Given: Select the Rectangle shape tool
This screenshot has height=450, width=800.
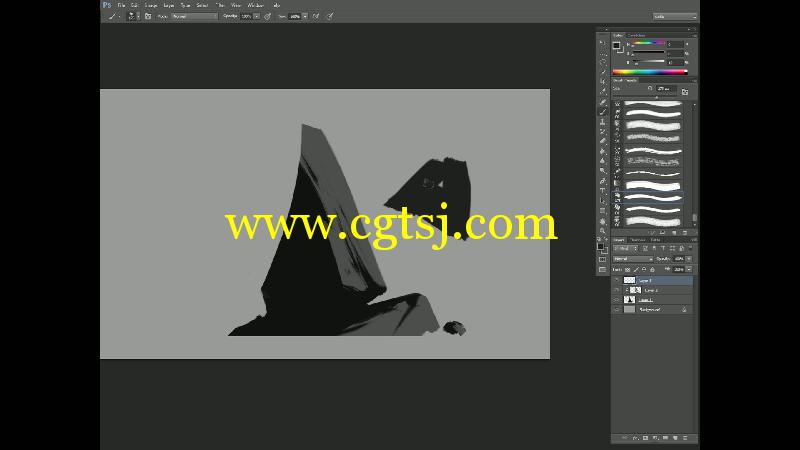Looking at the screenshot, I should [x=603, y=211].
